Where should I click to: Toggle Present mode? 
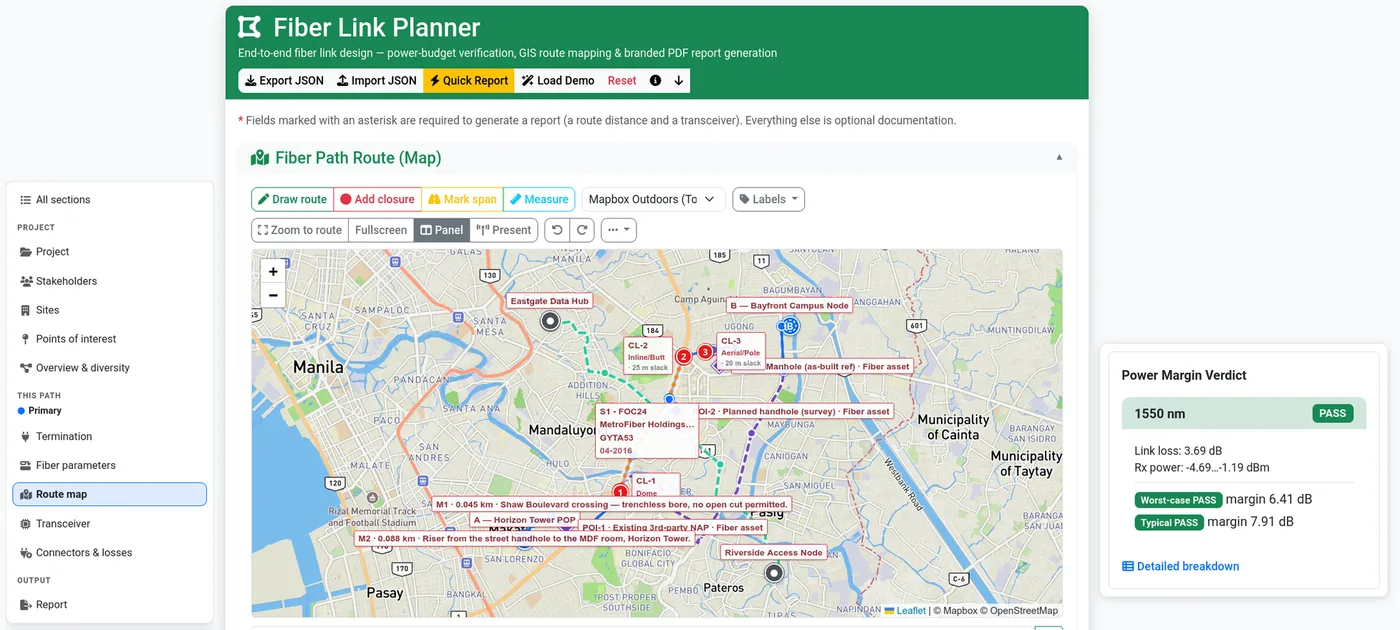[x=504, y=230]
